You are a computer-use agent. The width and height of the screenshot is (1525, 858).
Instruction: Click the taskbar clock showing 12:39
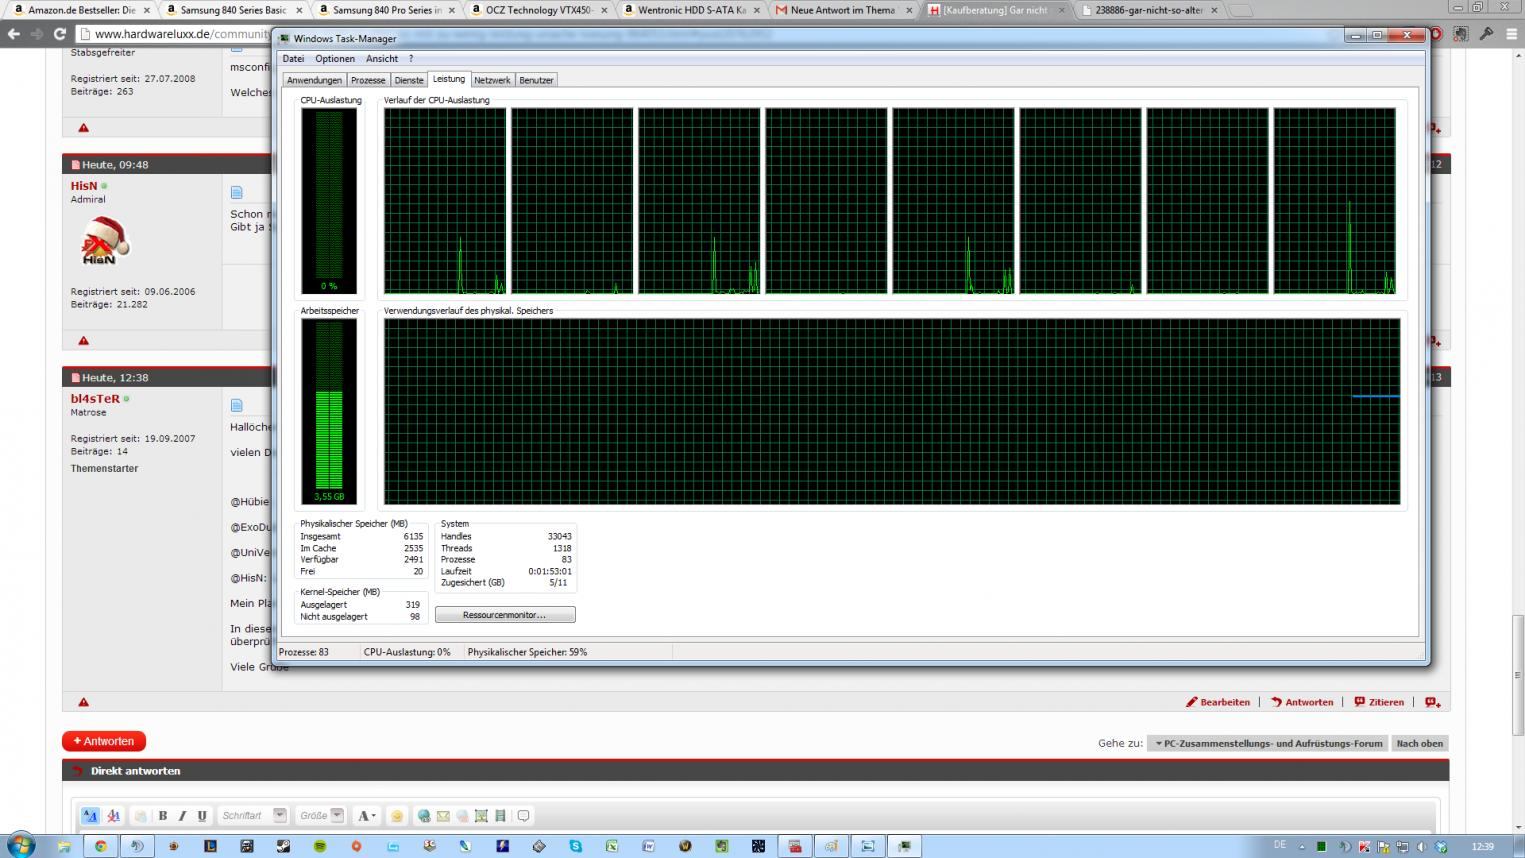tap(1482, 846)
